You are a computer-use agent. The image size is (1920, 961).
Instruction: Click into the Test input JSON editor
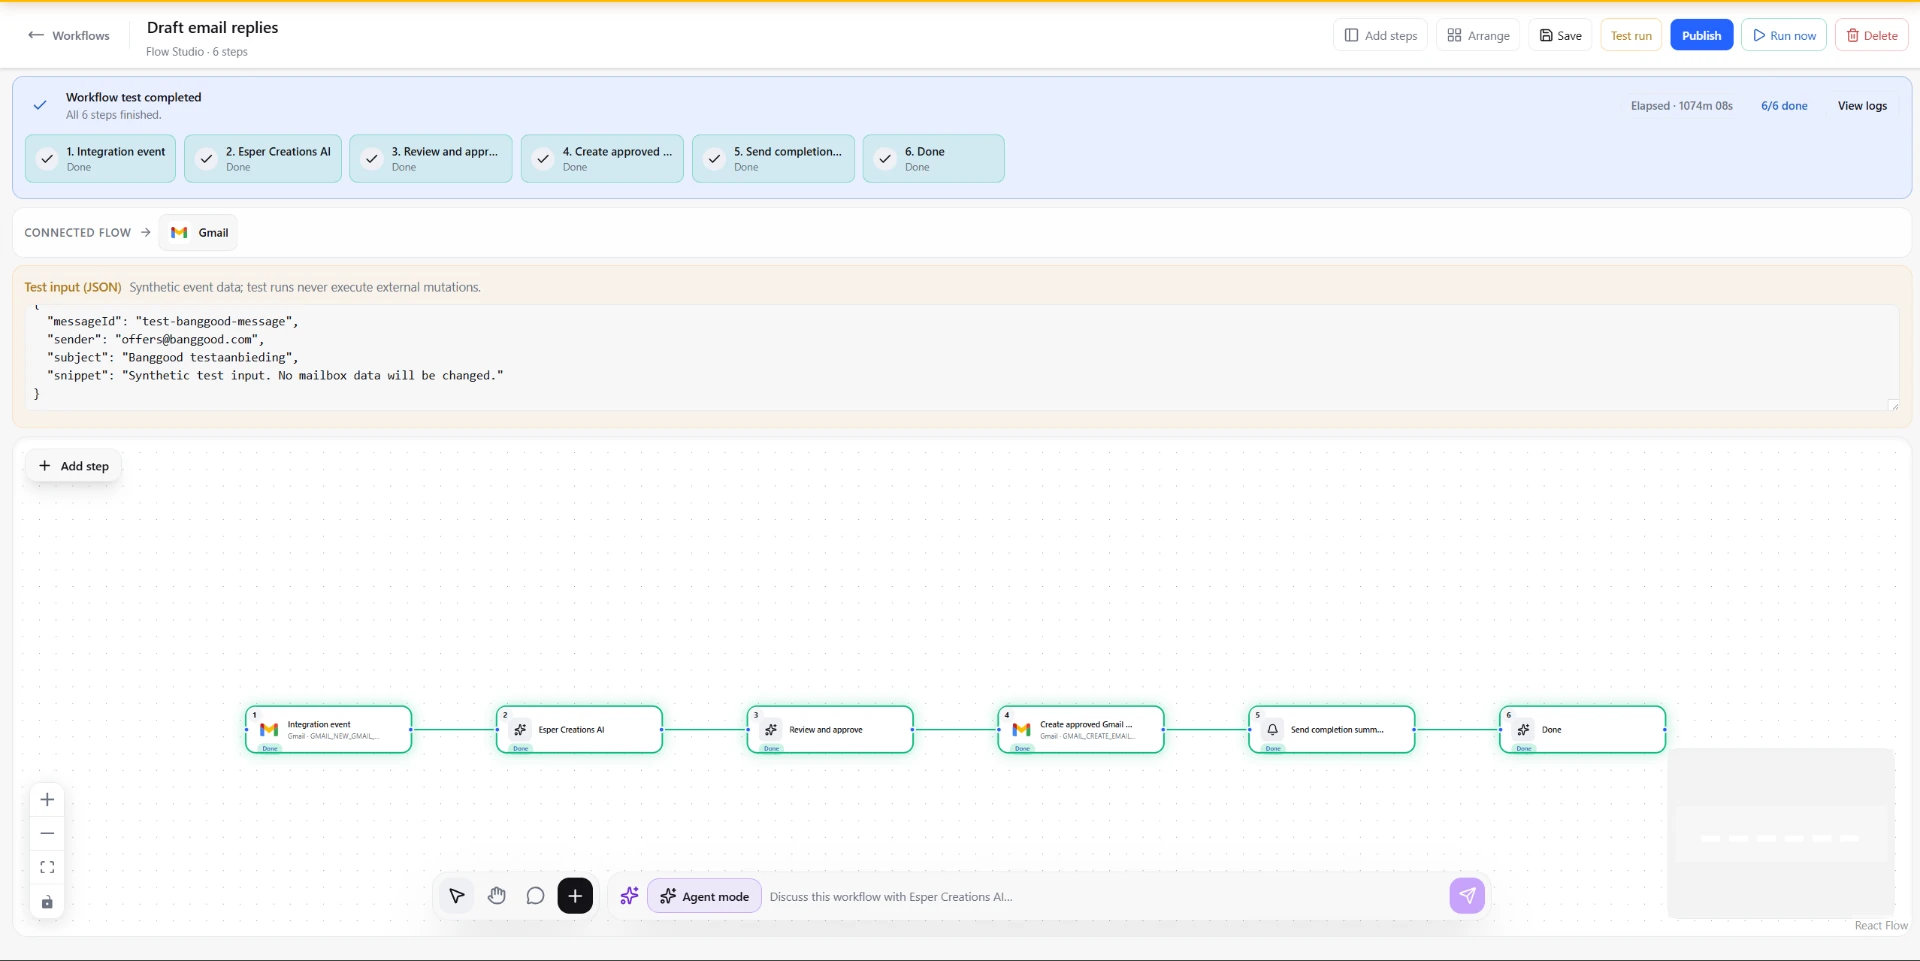coord(962,357)
